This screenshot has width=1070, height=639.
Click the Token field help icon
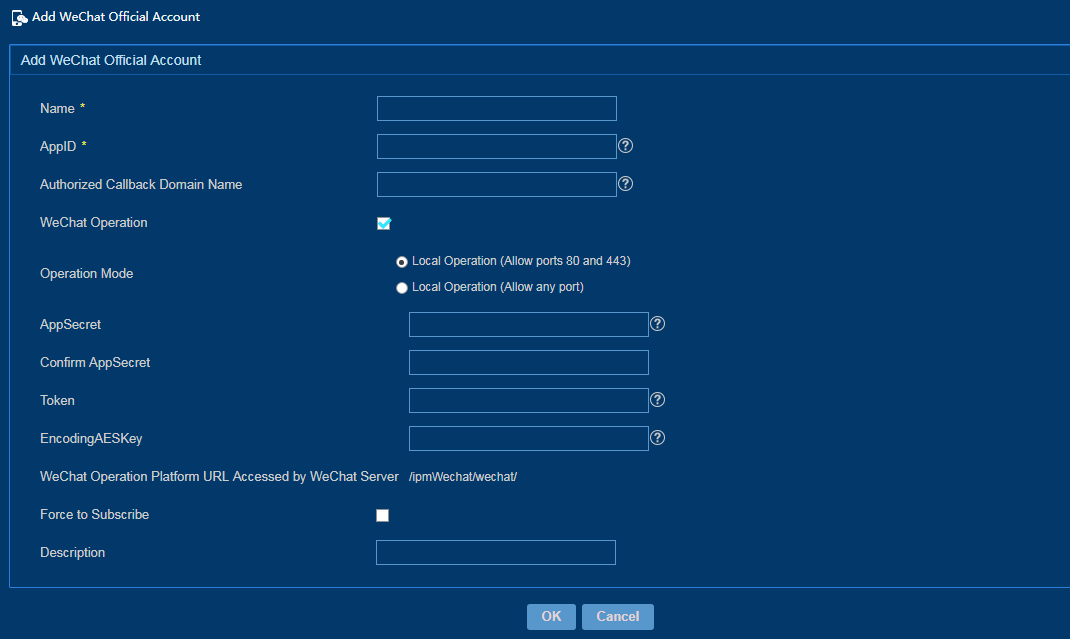tap(657, 399)
